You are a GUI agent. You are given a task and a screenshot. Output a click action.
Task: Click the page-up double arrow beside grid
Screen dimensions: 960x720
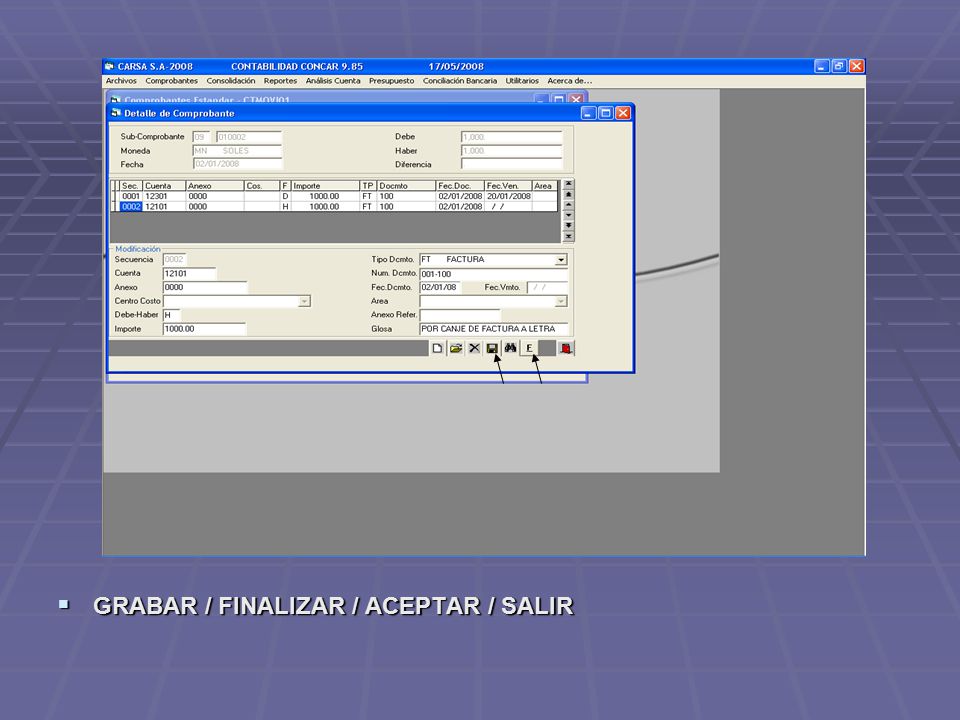click(x=568, y=194)
